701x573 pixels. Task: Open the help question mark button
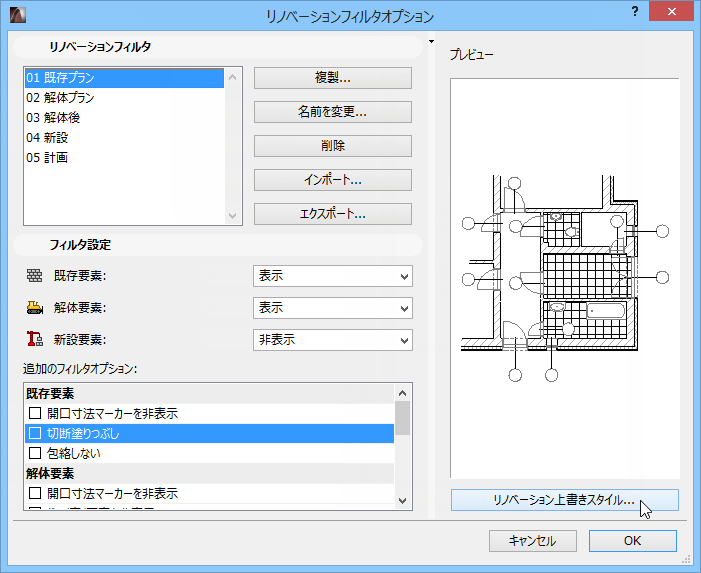[635, 12]
